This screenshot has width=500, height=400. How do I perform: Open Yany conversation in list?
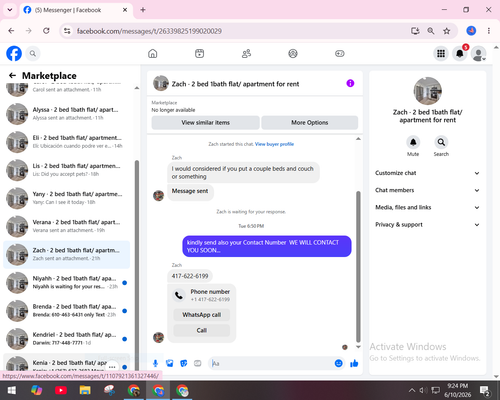pos(67,198)
